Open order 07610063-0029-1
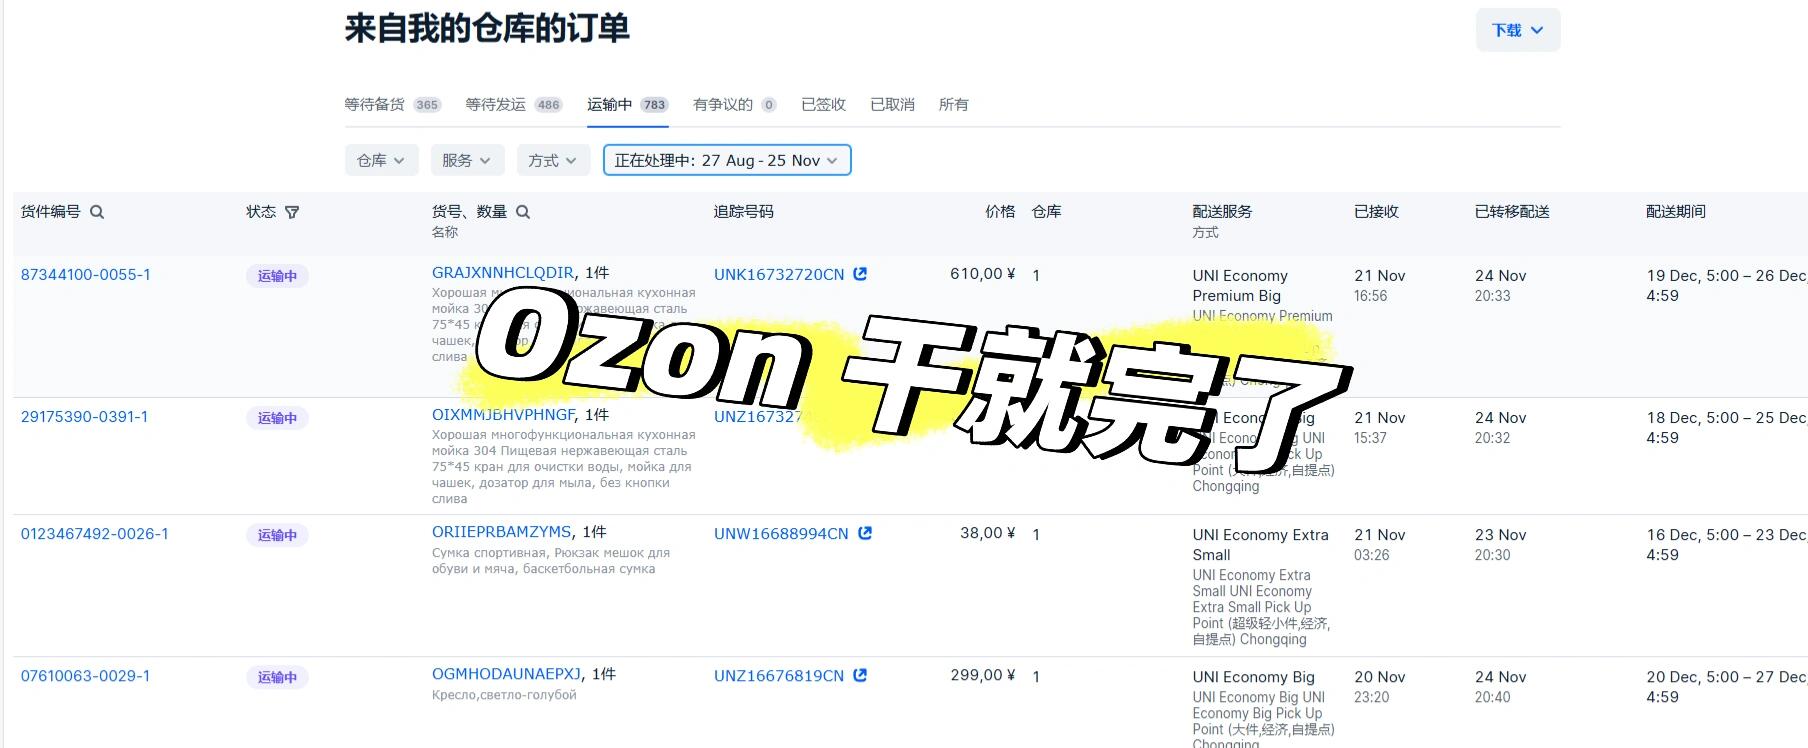1808x748 pixels. tap(86, 676)
